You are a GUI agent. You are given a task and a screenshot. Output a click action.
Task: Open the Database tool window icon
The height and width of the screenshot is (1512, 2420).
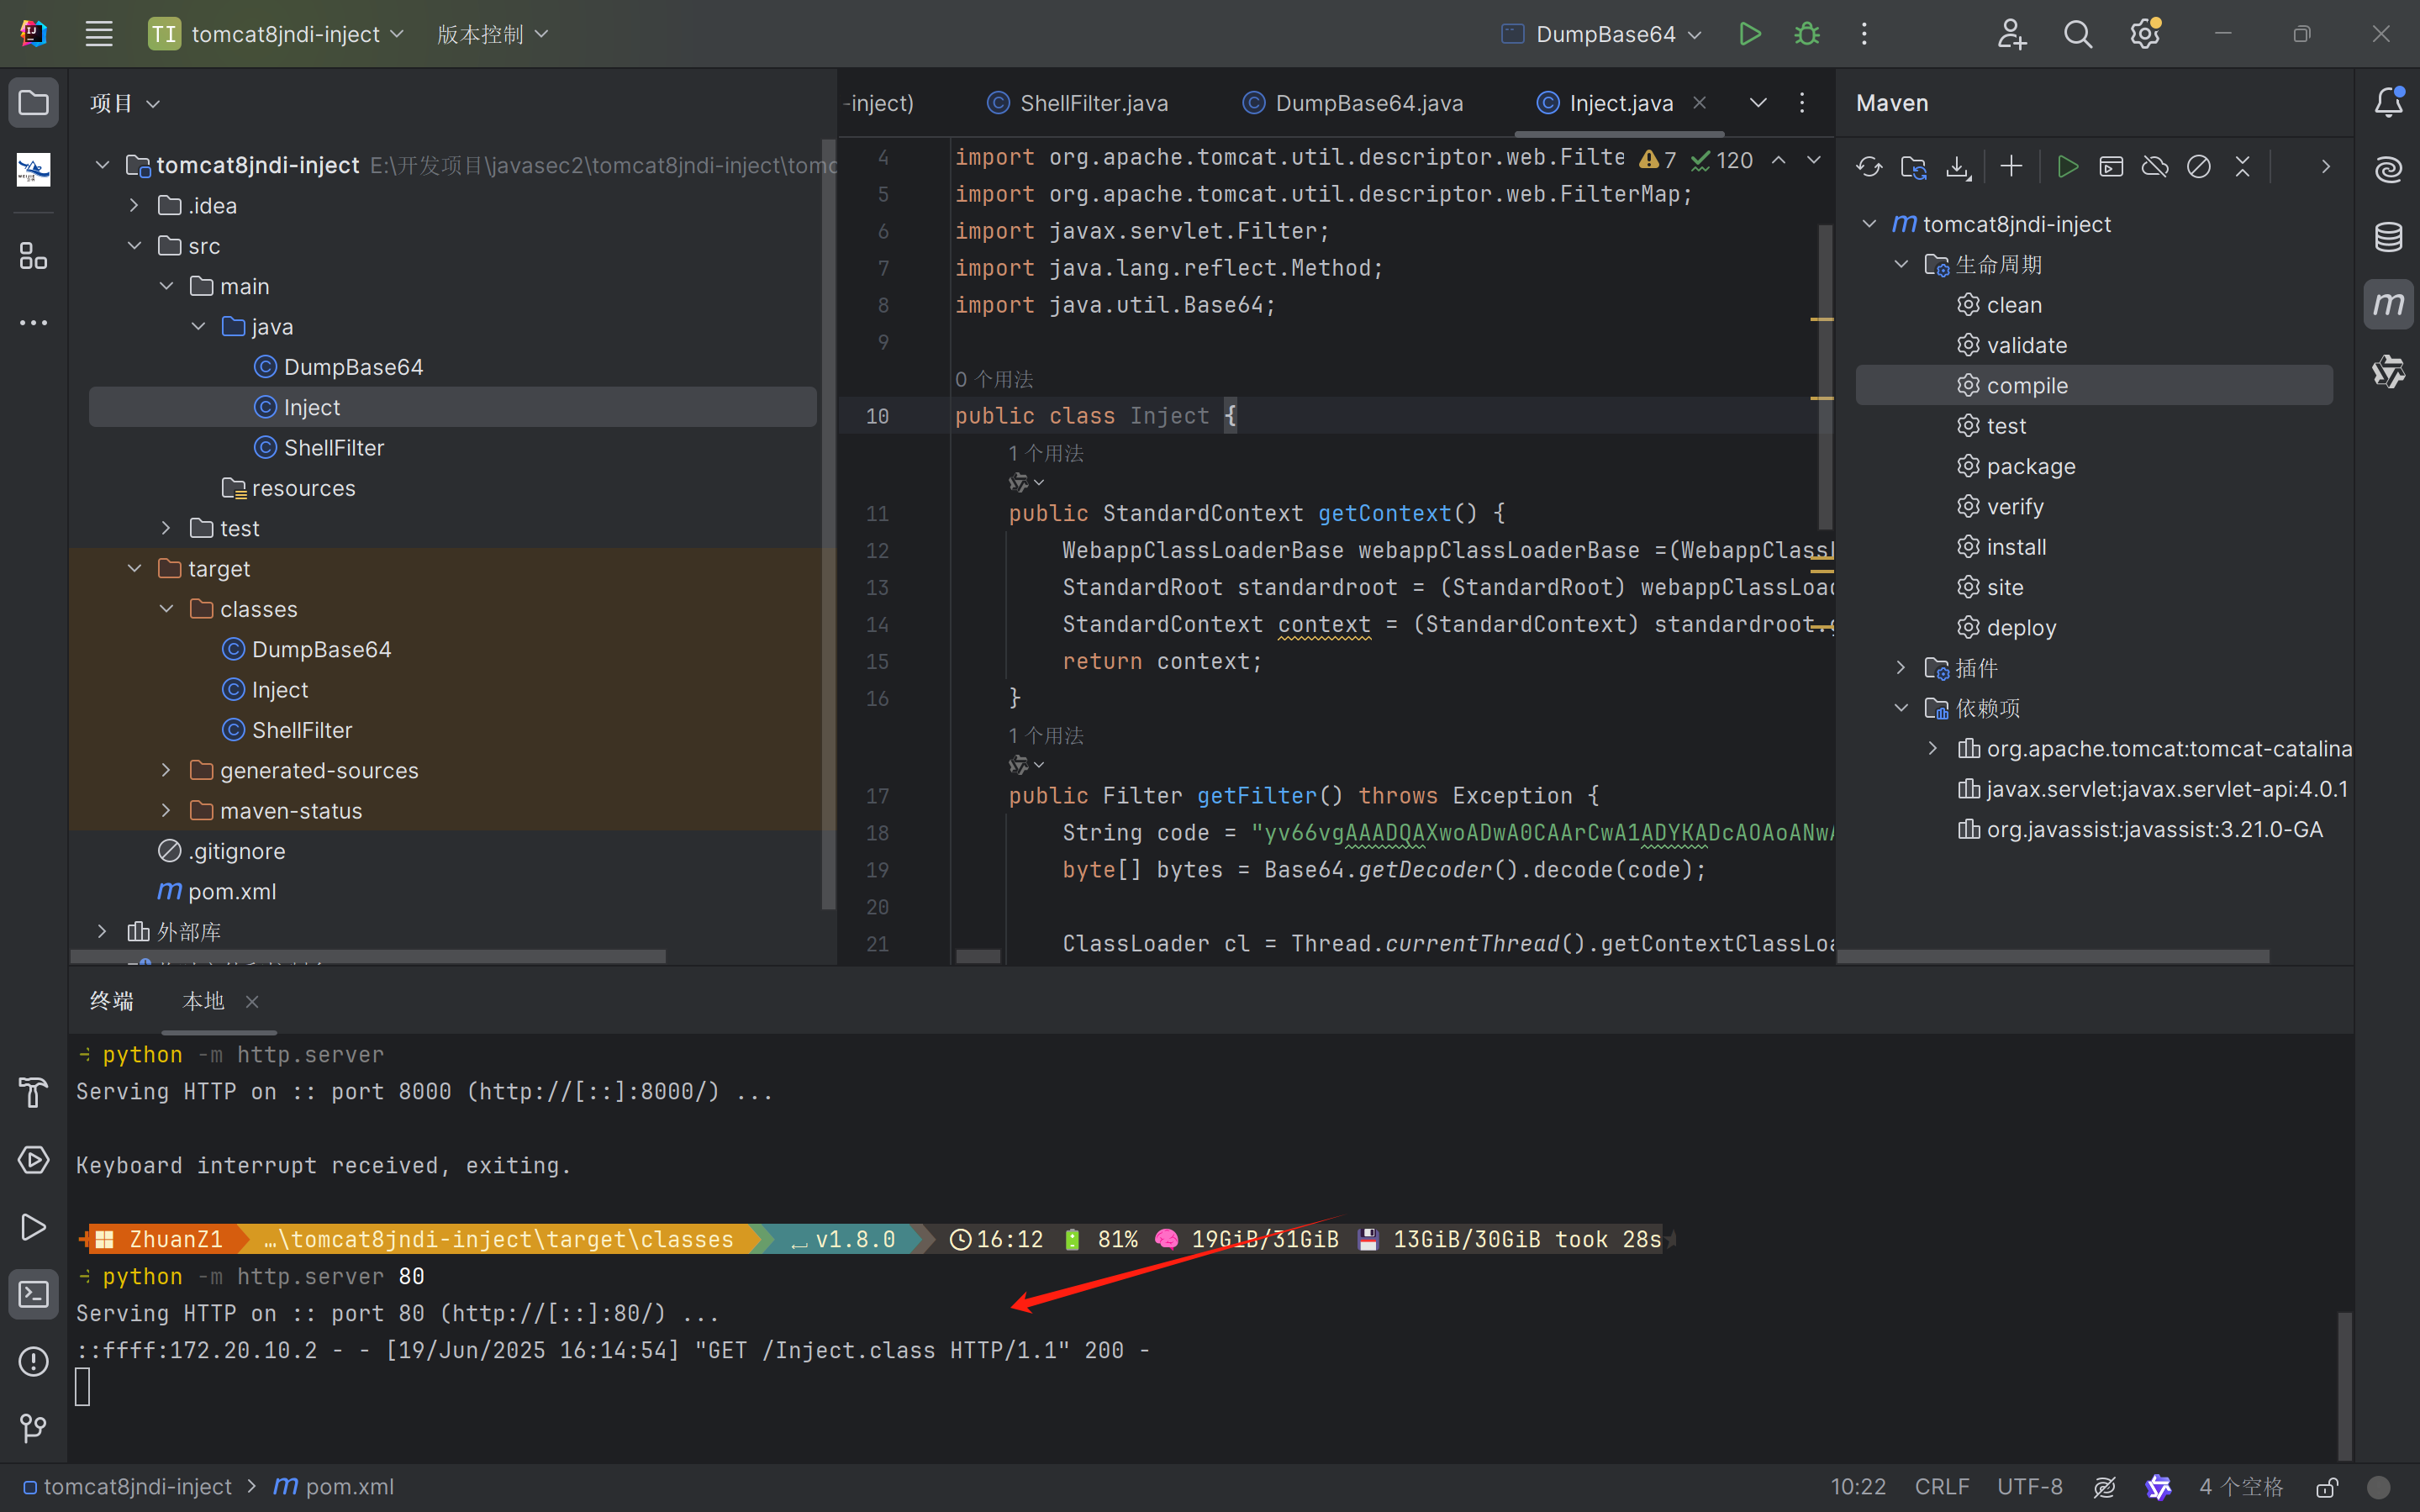2389,237
